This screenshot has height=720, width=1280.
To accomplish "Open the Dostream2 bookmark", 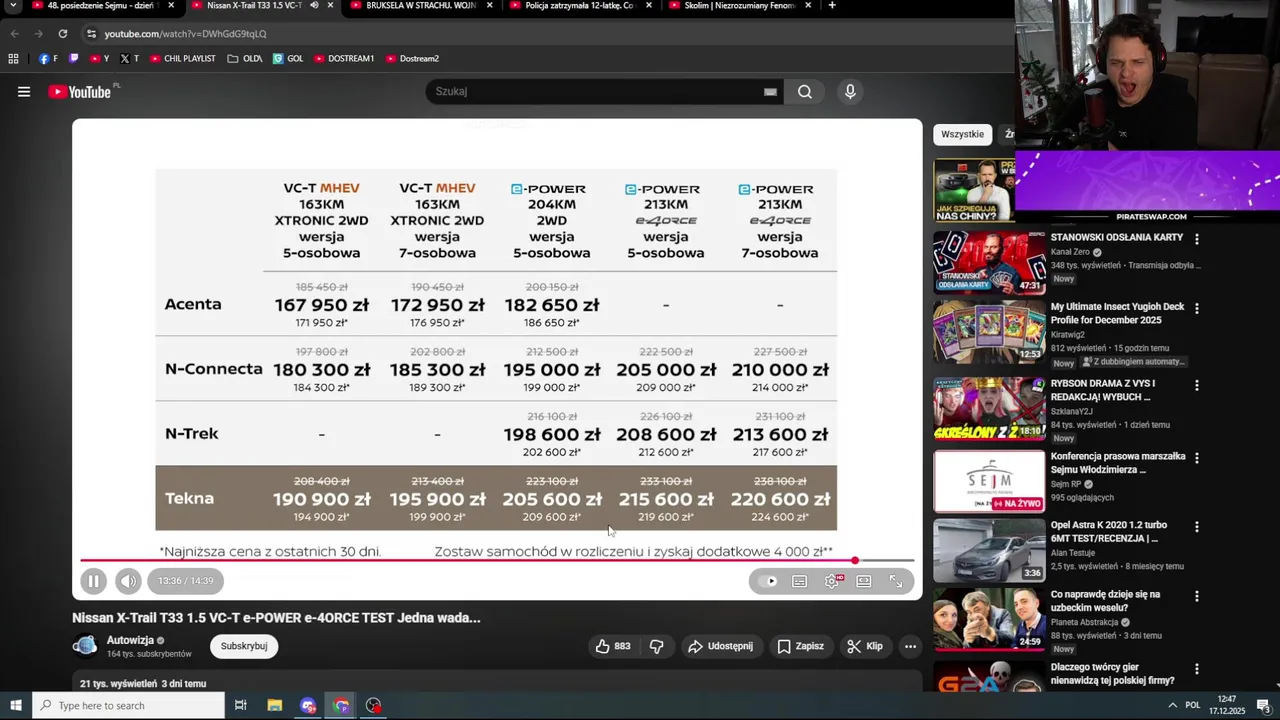I will tap(412, 59).
